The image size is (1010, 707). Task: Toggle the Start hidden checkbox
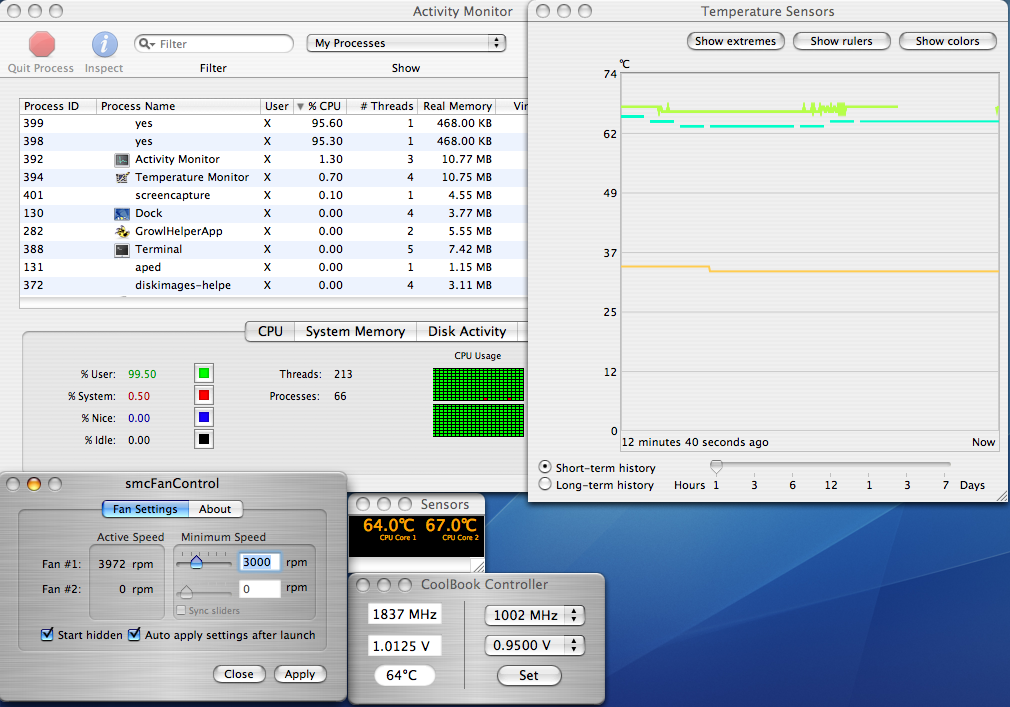point(47,634)
